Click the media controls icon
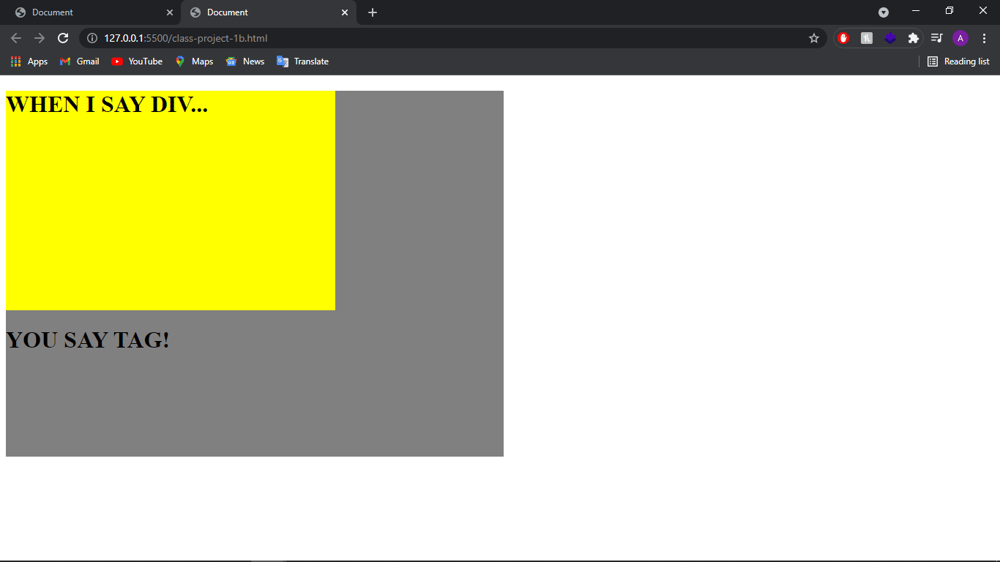1000x562 pixels. click(x=937, y=38)
